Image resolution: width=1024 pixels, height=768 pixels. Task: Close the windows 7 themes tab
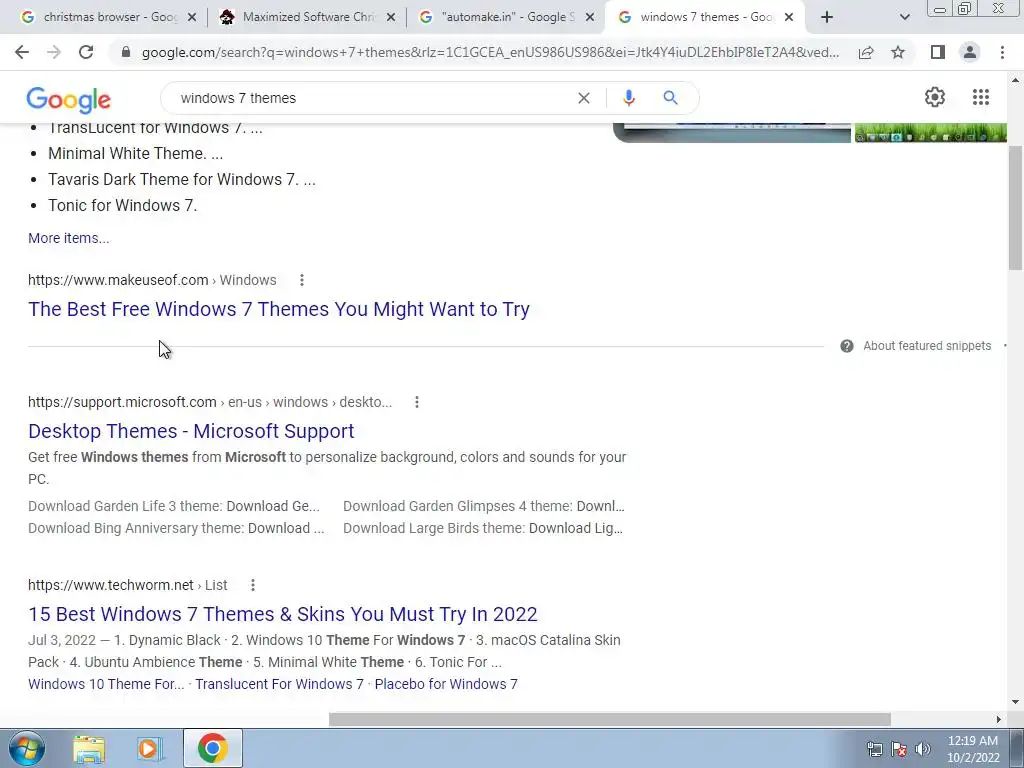789,18
